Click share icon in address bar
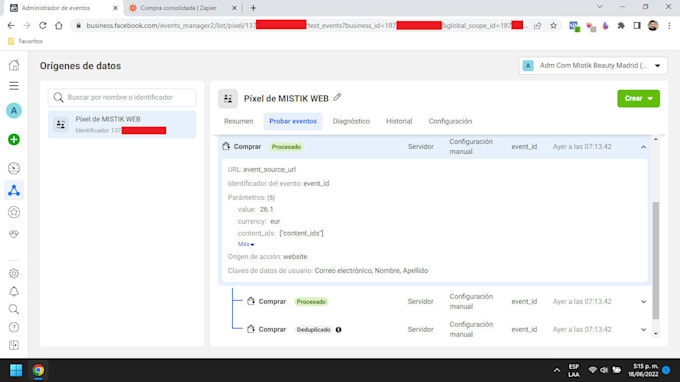Image resolution: width=680 pixels, height=382 pixels. 538,26
